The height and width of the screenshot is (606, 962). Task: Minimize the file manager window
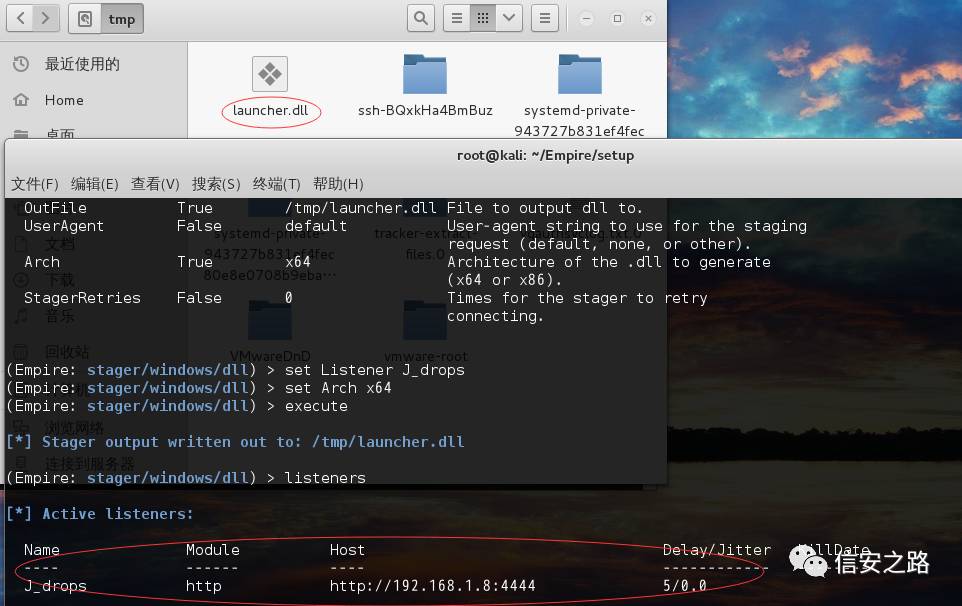(x=586, y=18)
